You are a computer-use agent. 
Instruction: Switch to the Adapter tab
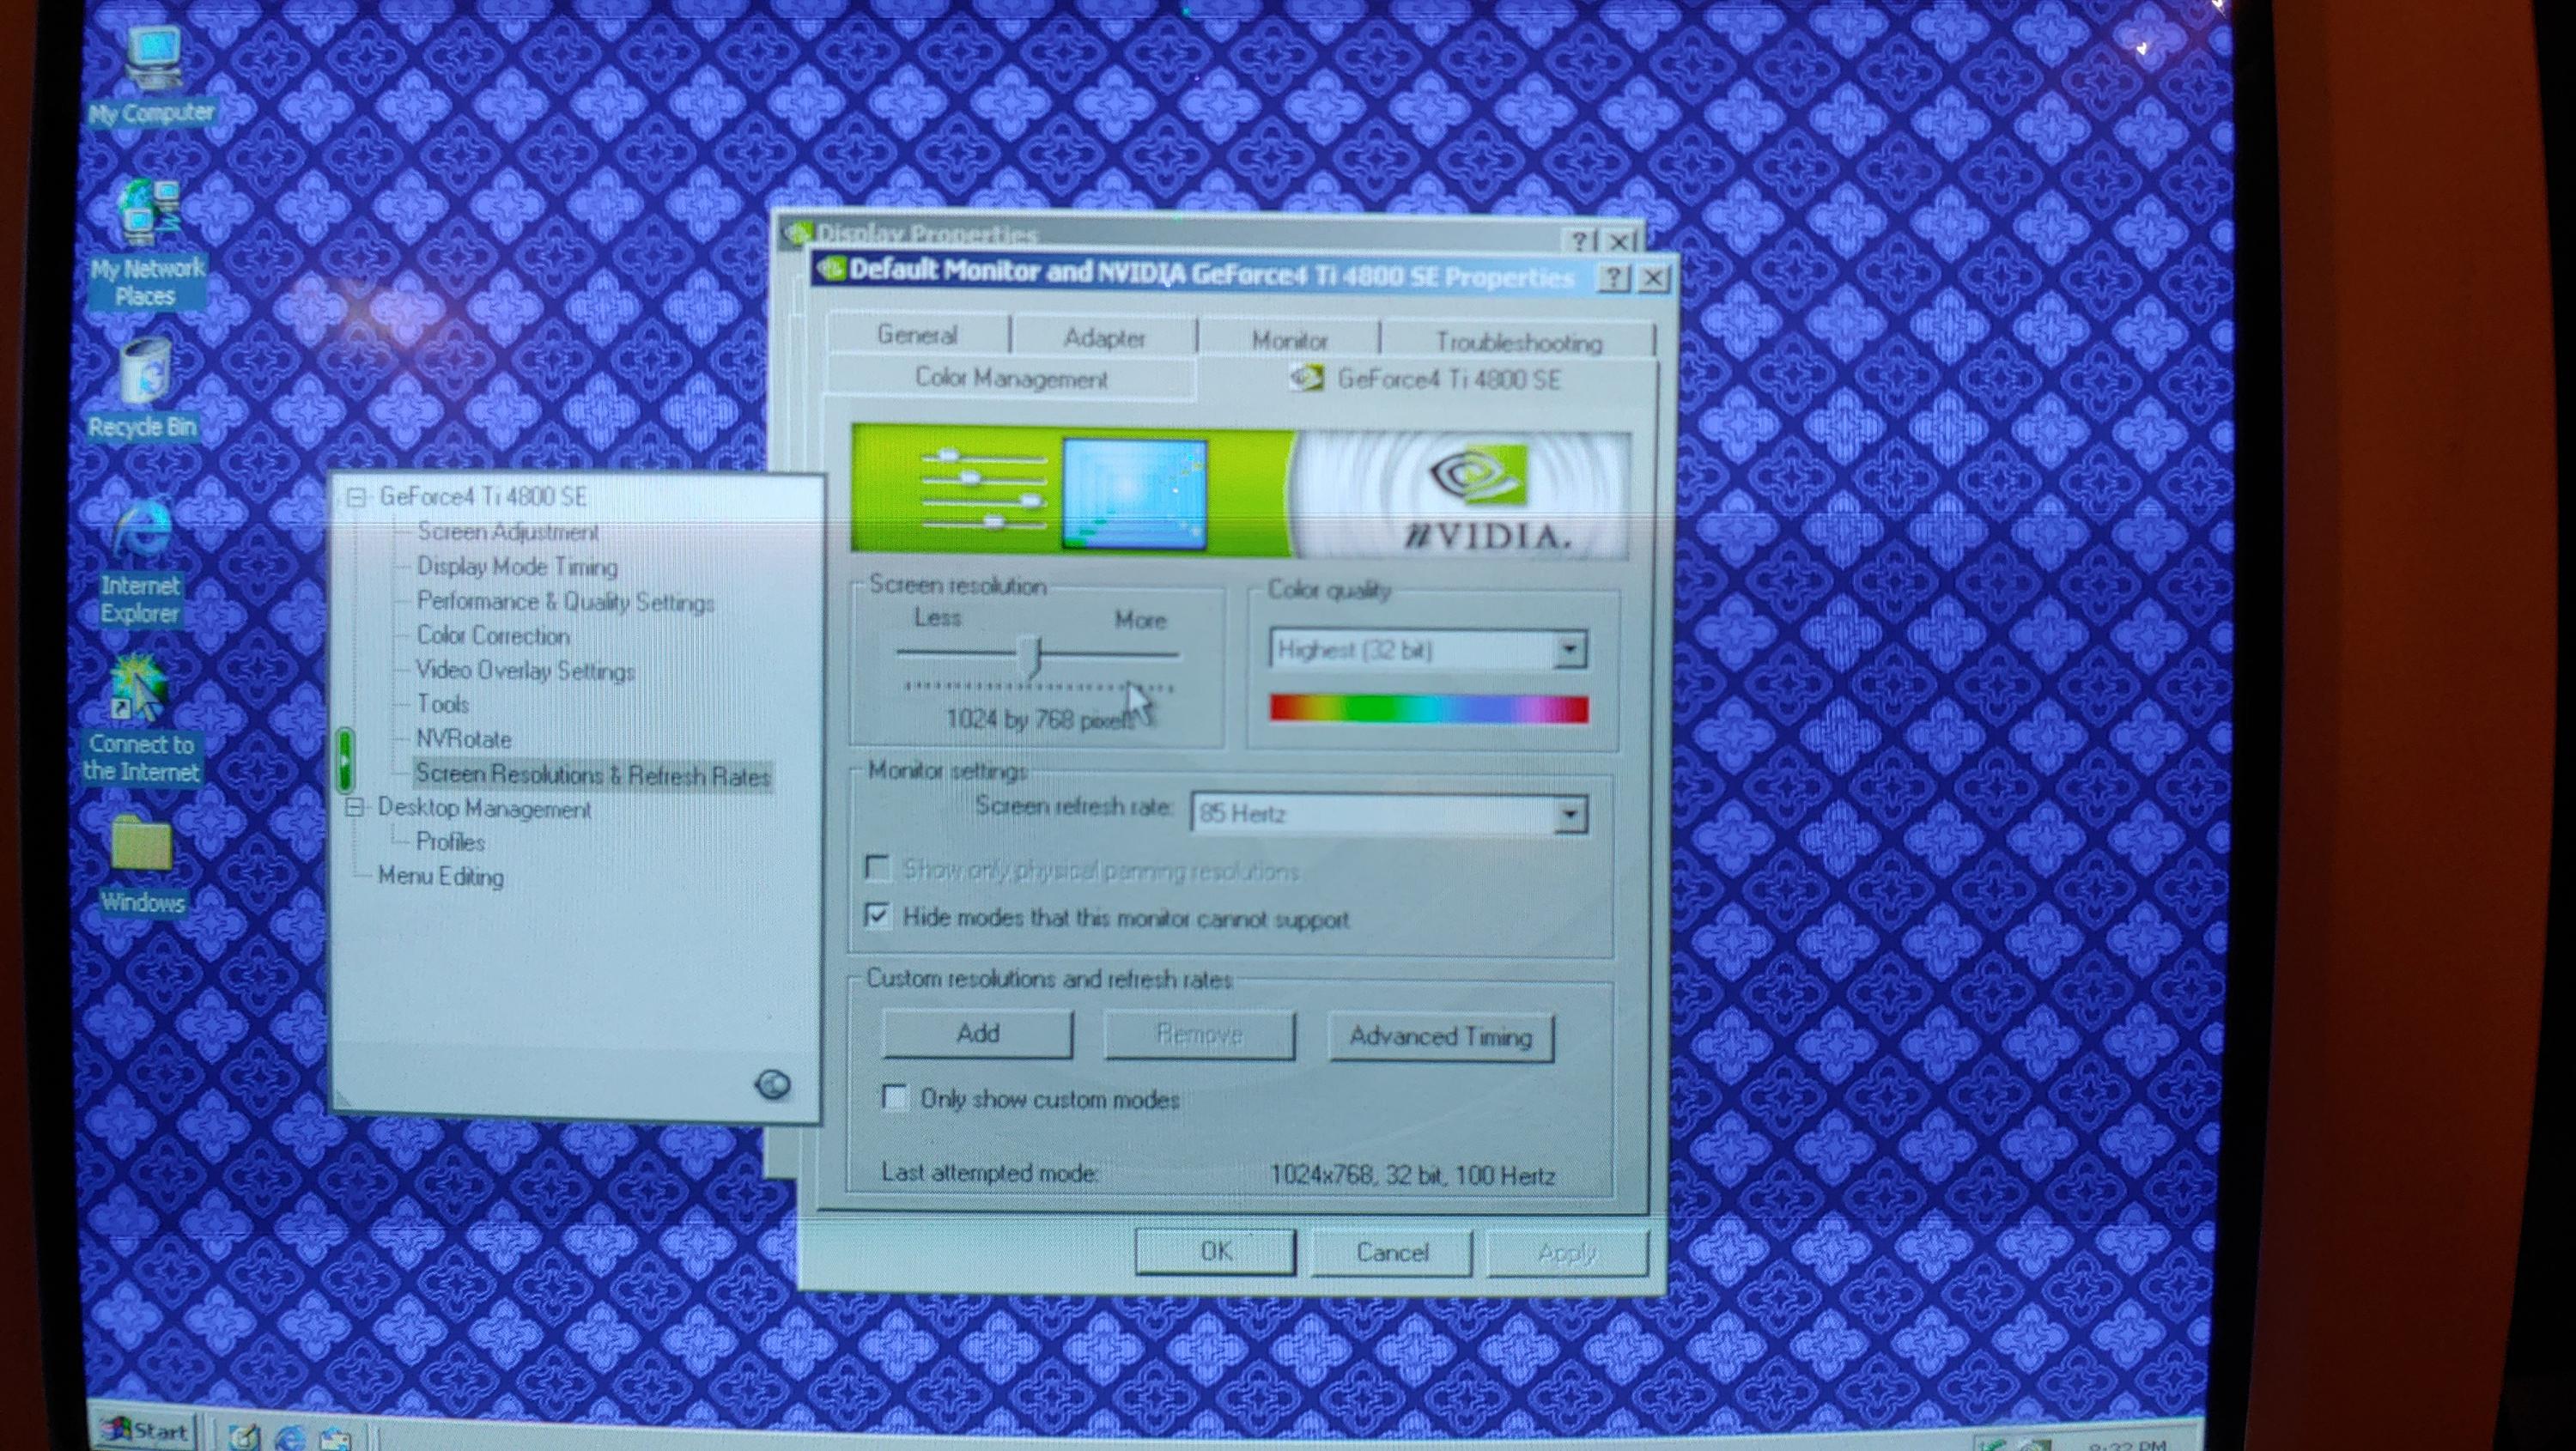1103,338
